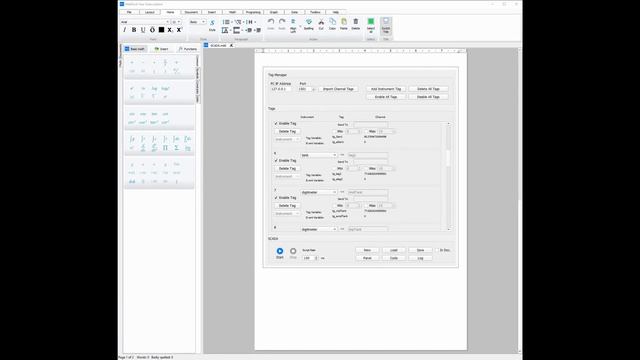Click the Tags list vertical scrollbar
Viewport: 640px width, 360px height.
click(448, 176)
